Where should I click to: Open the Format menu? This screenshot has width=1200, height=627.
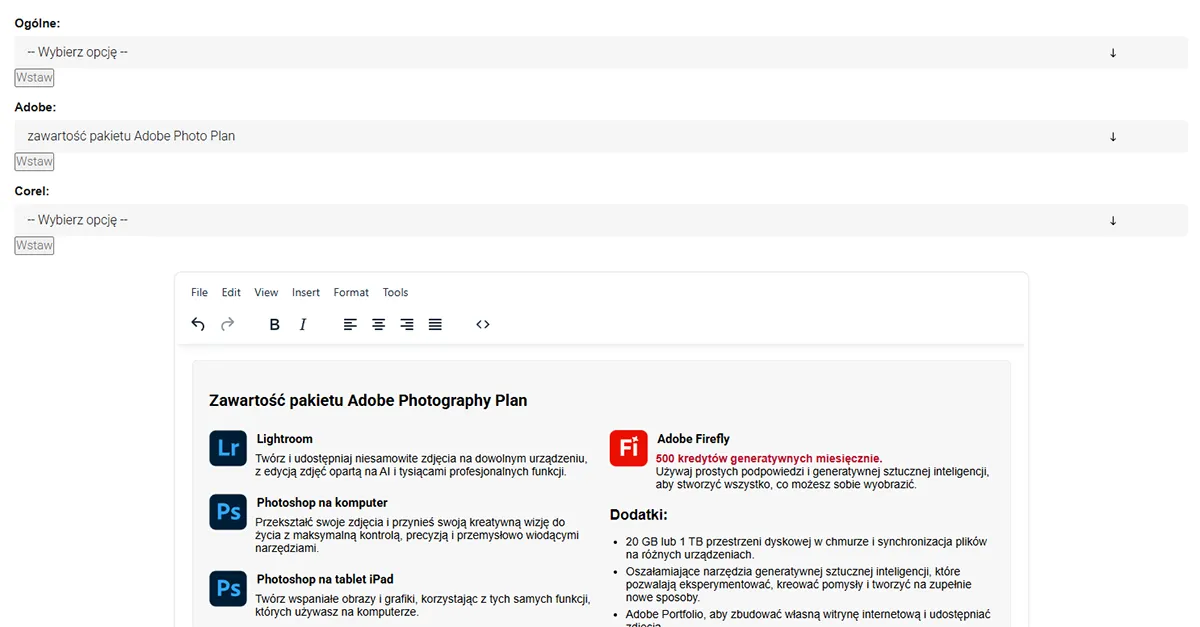coord(351,292)
